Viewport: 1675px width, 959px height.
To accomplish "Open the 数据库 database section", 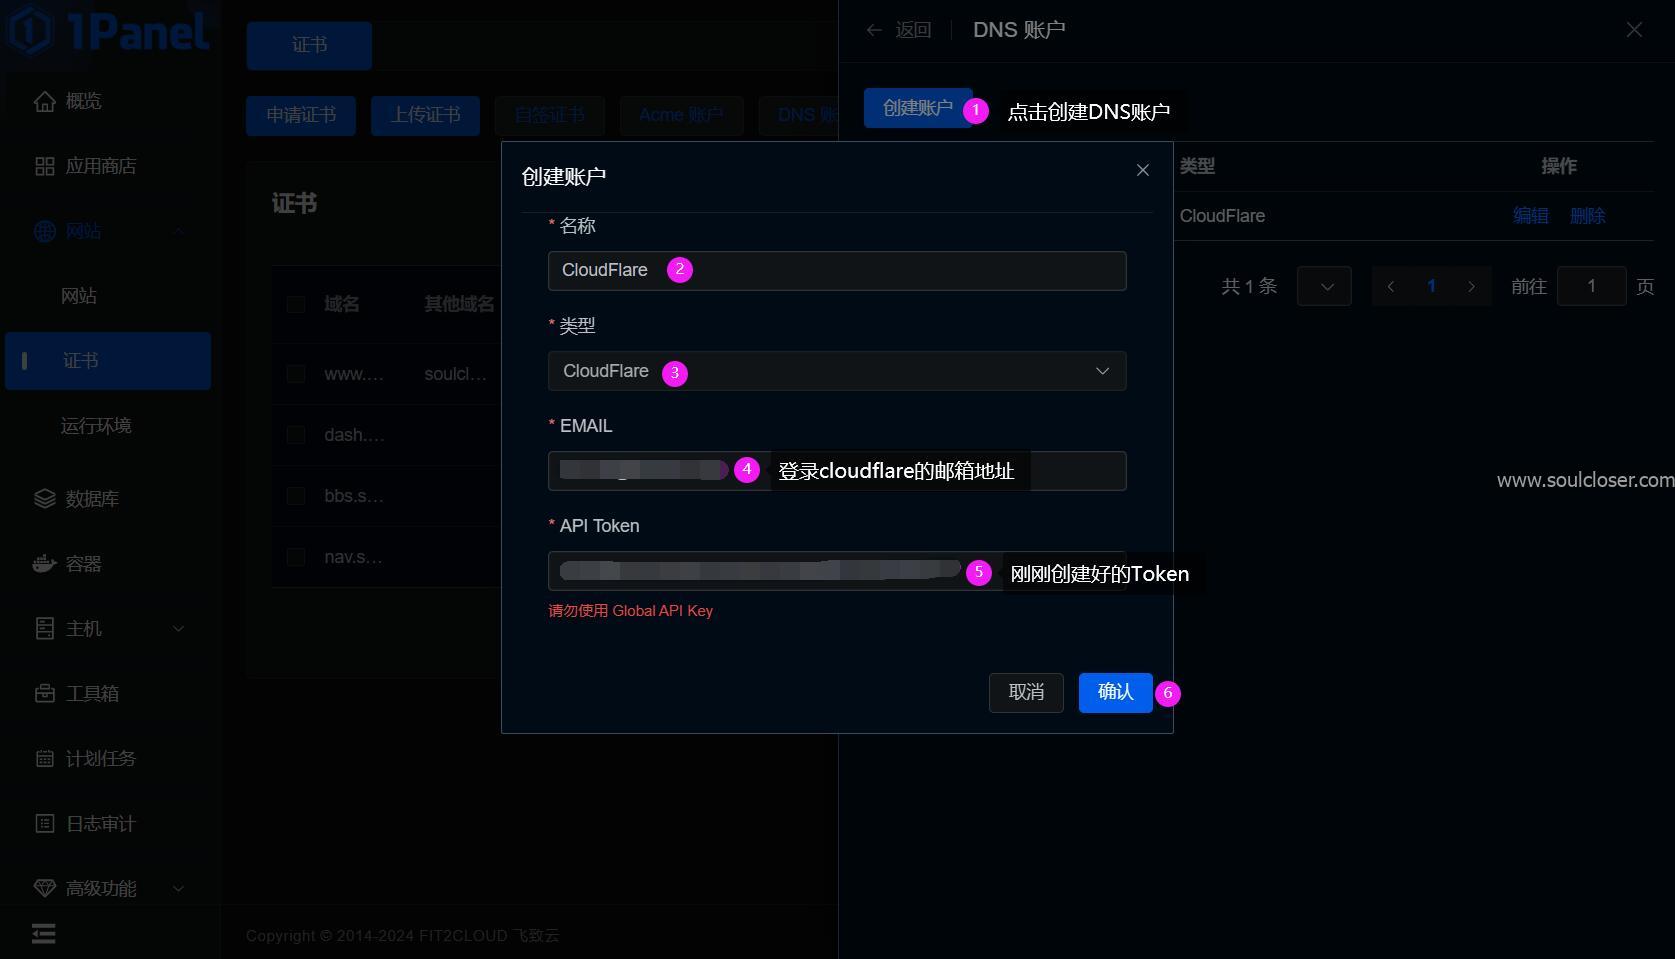I will [x=77, y=499].
